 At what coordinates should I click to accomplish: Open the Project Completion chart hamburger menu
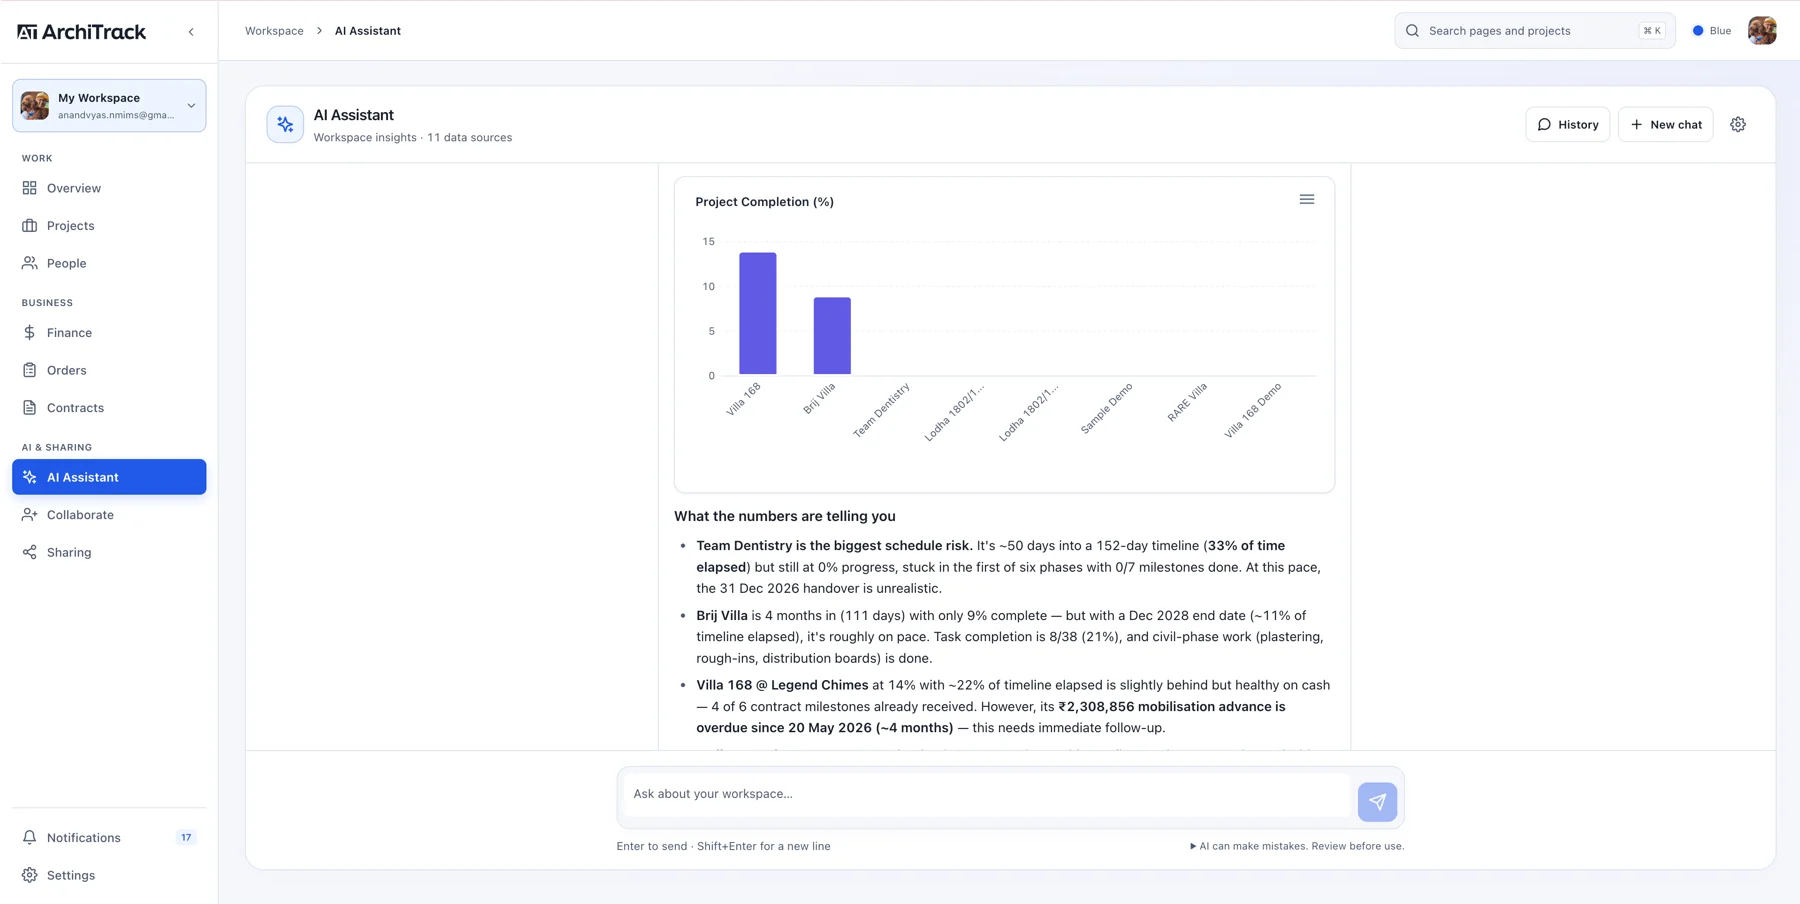(x=1307, y=200)
